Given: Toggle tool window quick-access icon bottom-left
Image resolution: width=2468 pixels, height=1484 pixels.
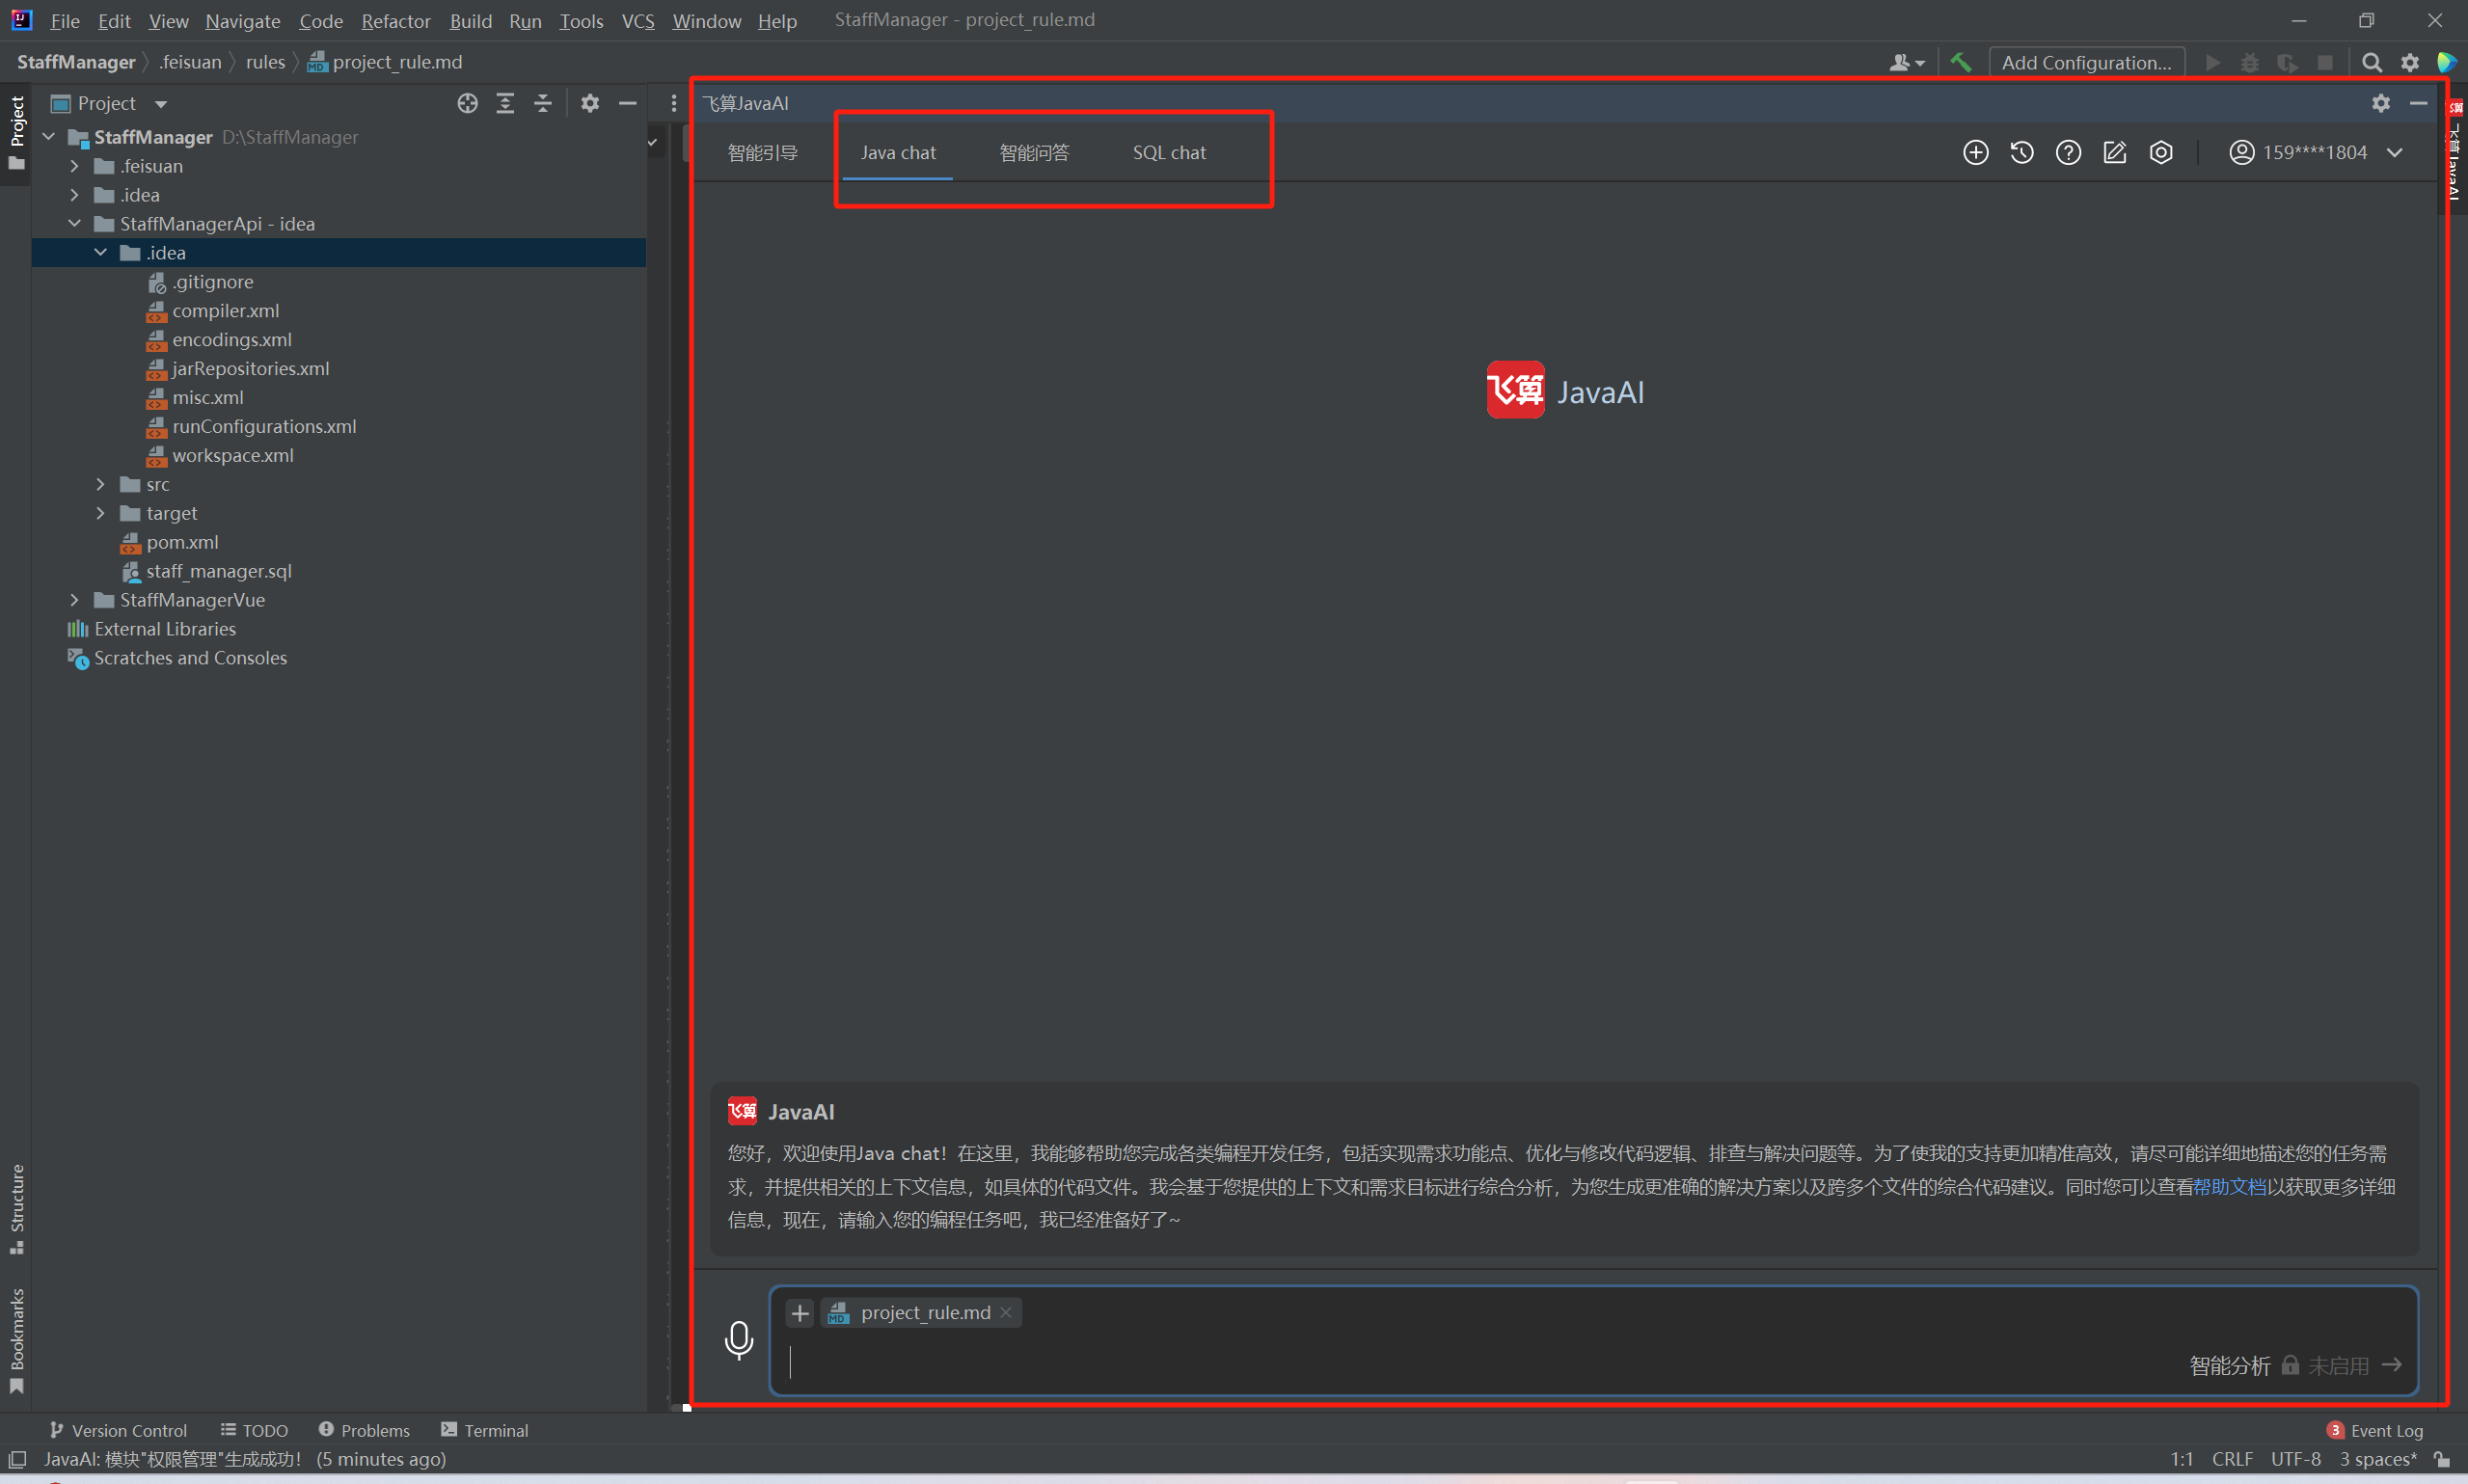Looking at the screenshot, I should 17,1459.
